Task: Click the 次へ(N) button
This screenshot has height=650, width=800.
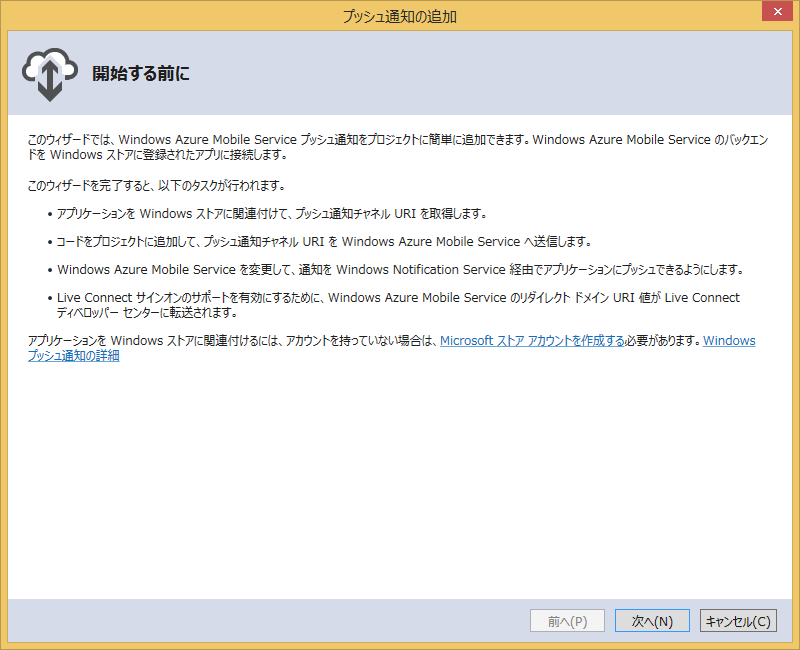Action: pyautogui.click(x=652, y=620)
